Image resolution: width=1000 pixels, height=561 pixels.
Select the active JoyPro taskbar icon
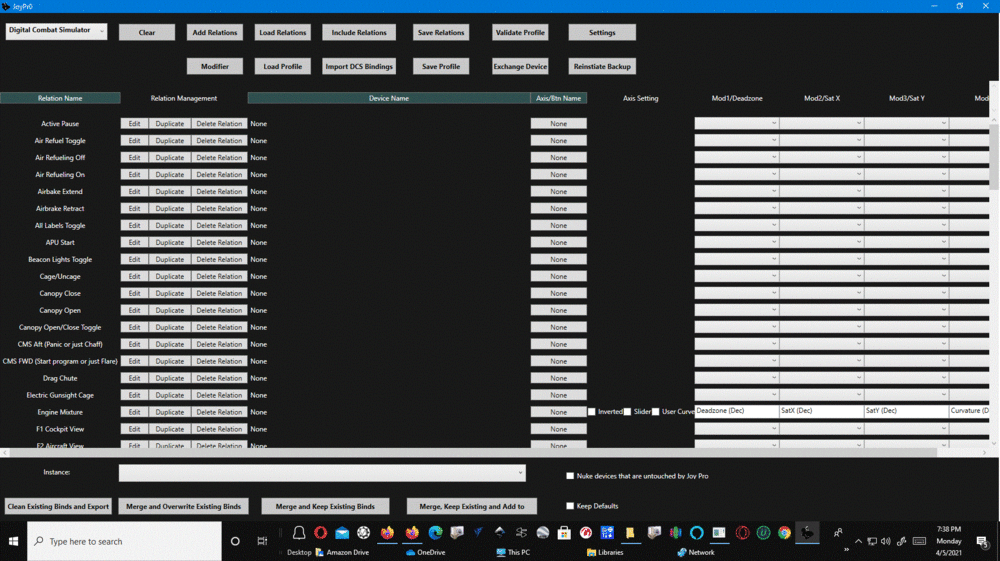coord(807,532)
